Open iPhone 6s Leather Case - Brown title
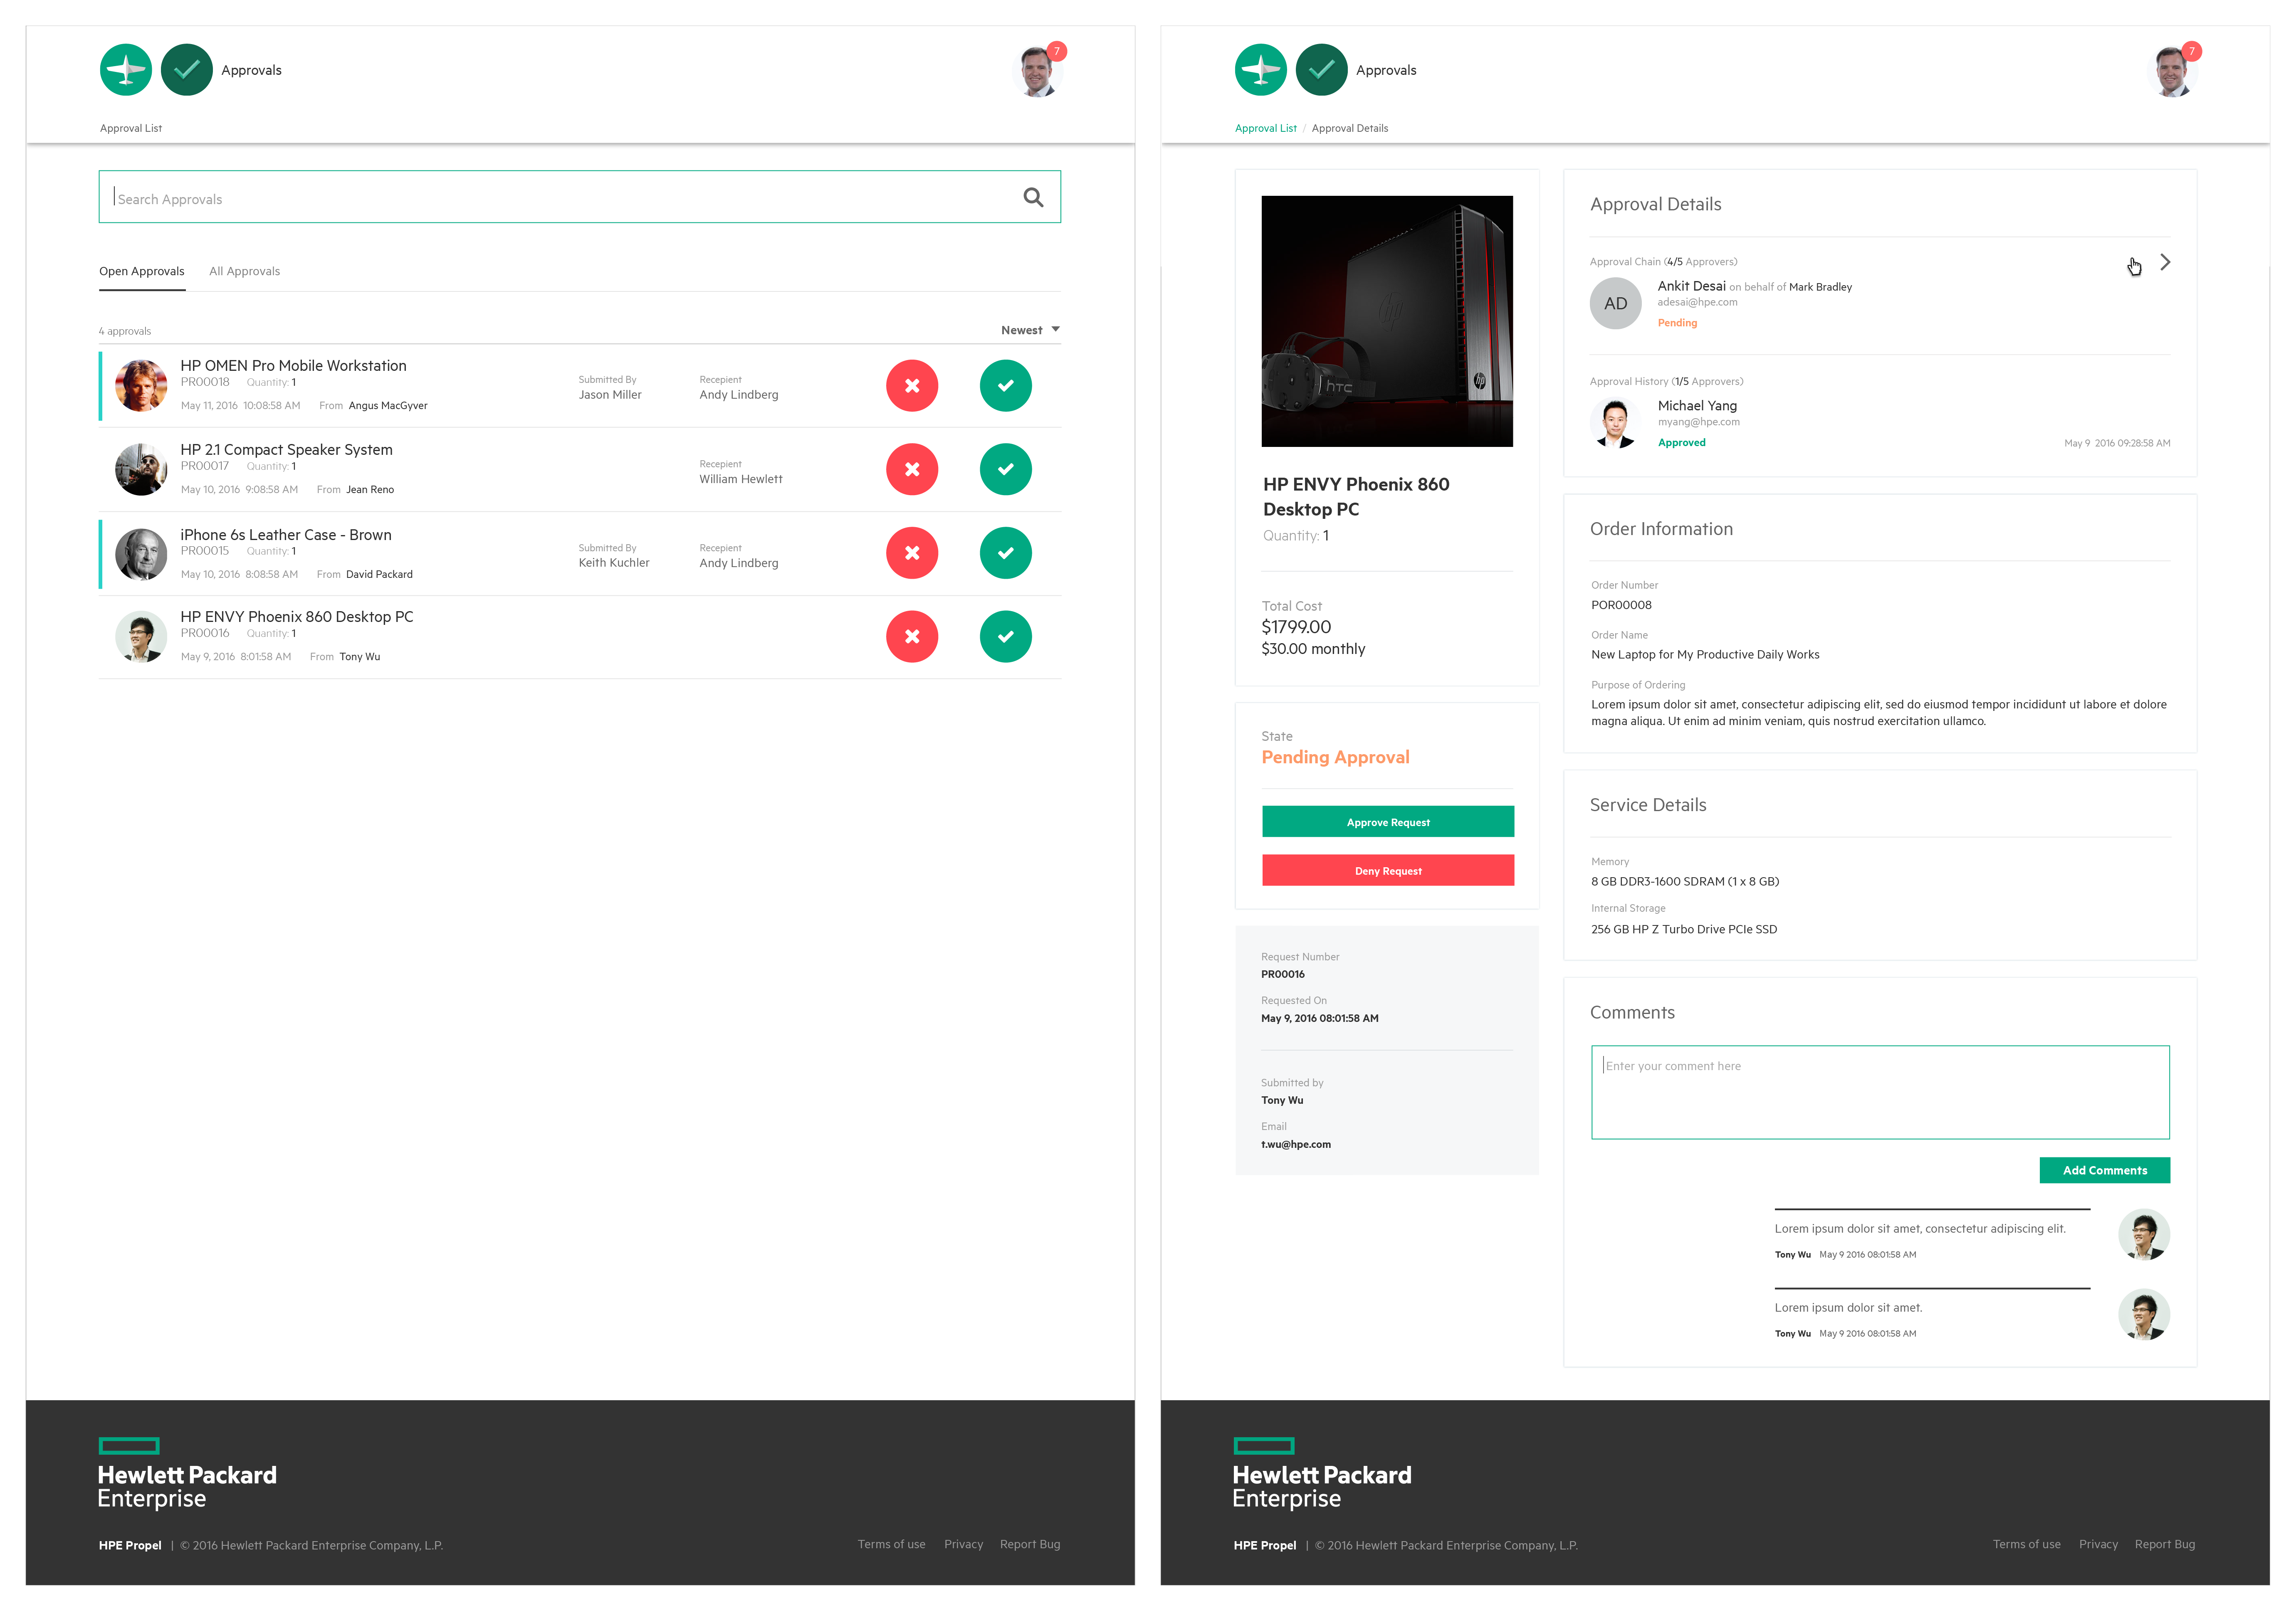The width and height of the screenshot is (2296, 1611). pyautogui.click(x=286, y=535)
